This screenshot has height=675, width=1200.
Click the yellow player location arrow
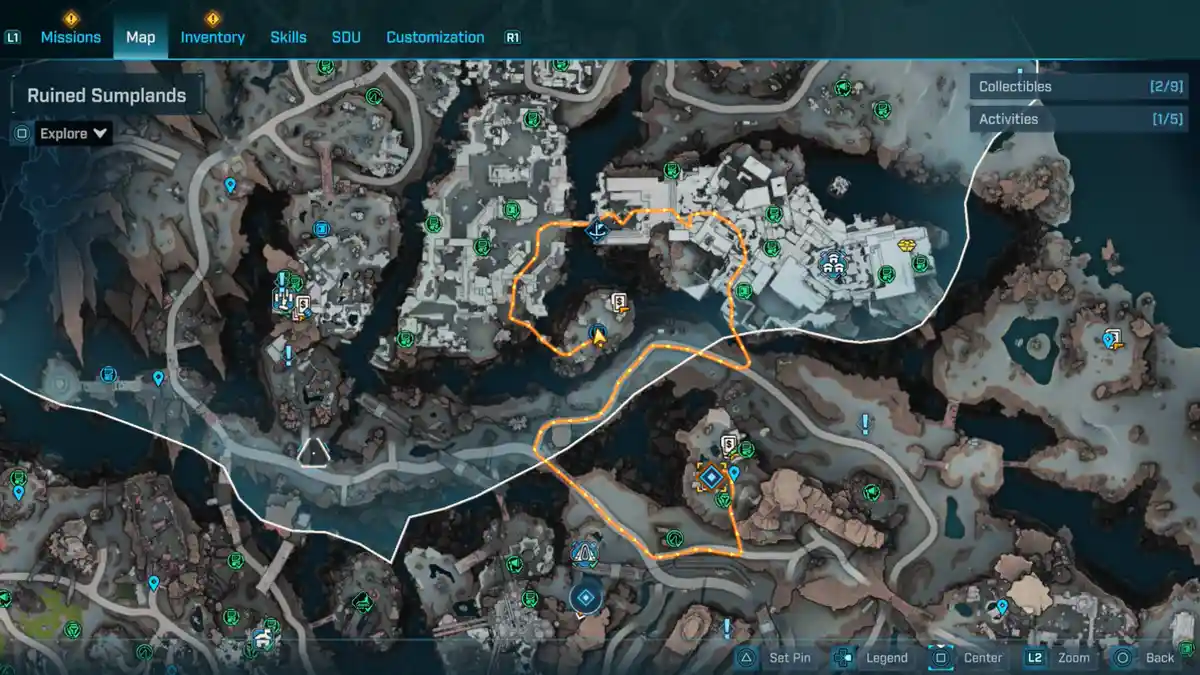[x=599, y=335]
